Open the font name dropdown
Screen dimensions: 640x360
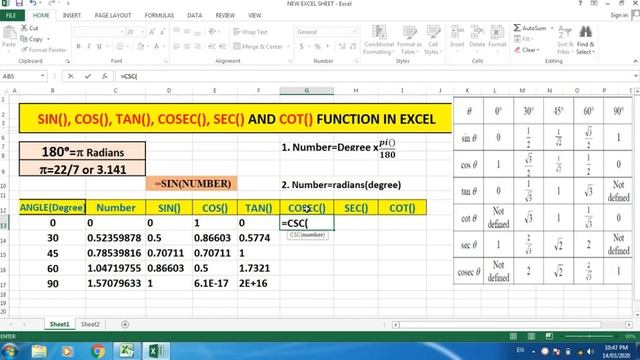[122, 32]
